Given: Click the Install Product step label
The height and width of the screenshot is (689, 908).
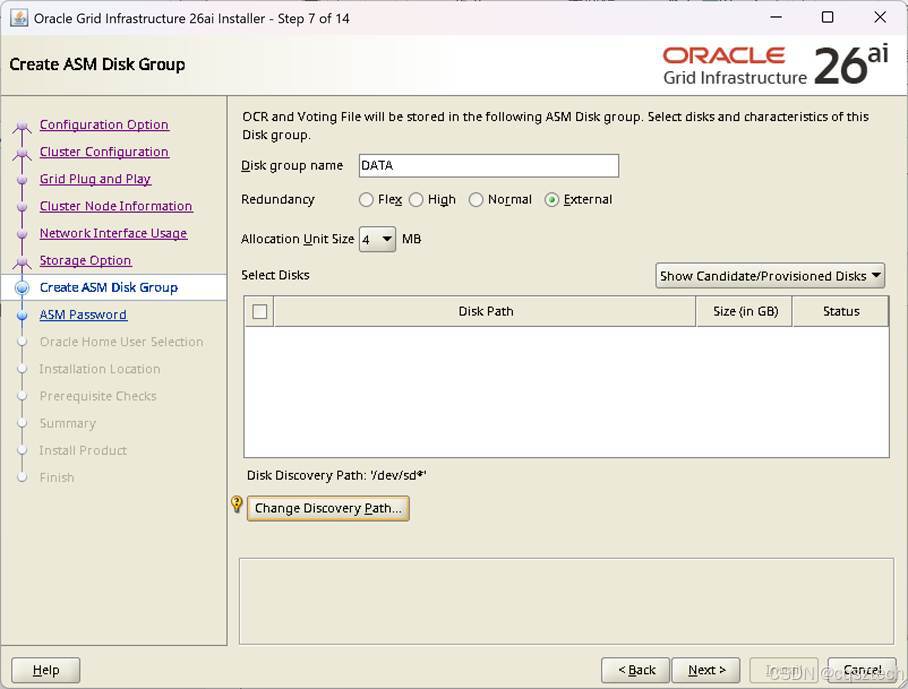Looking at the screenshot, I should pos(83,450).
